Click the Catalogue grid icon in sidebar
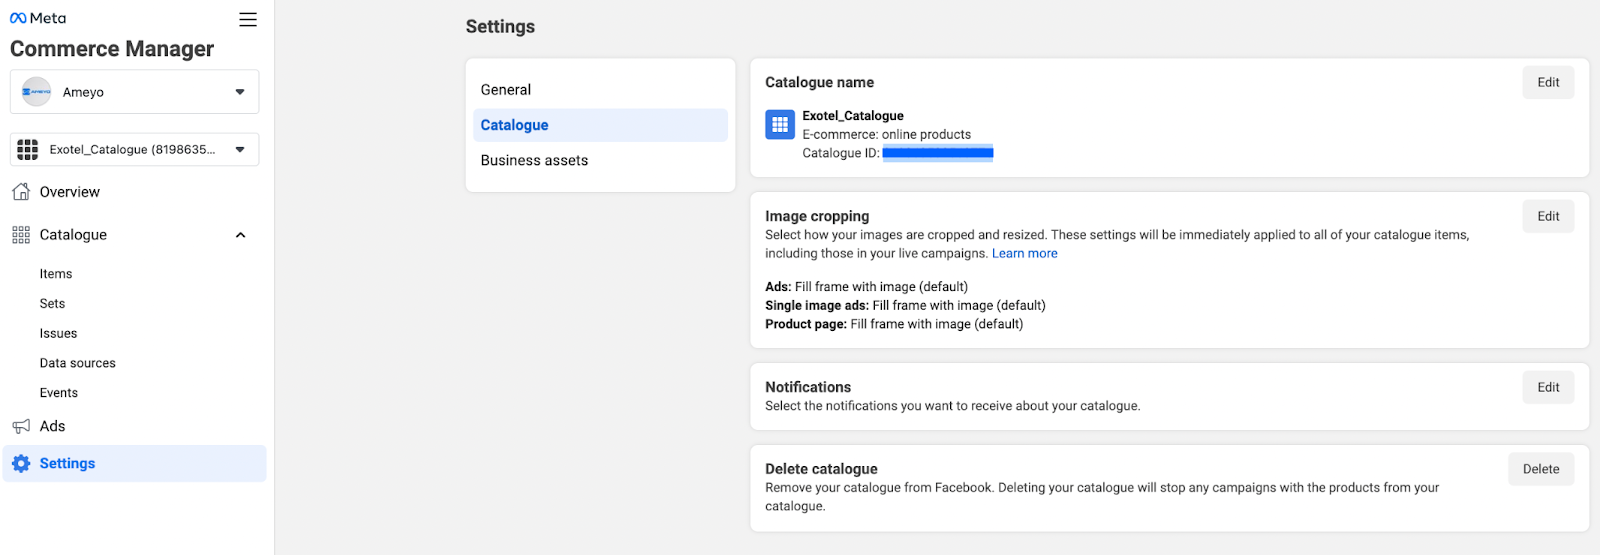Image resolution: width=1600 pixels, height=555 pixels. point(21,235)
